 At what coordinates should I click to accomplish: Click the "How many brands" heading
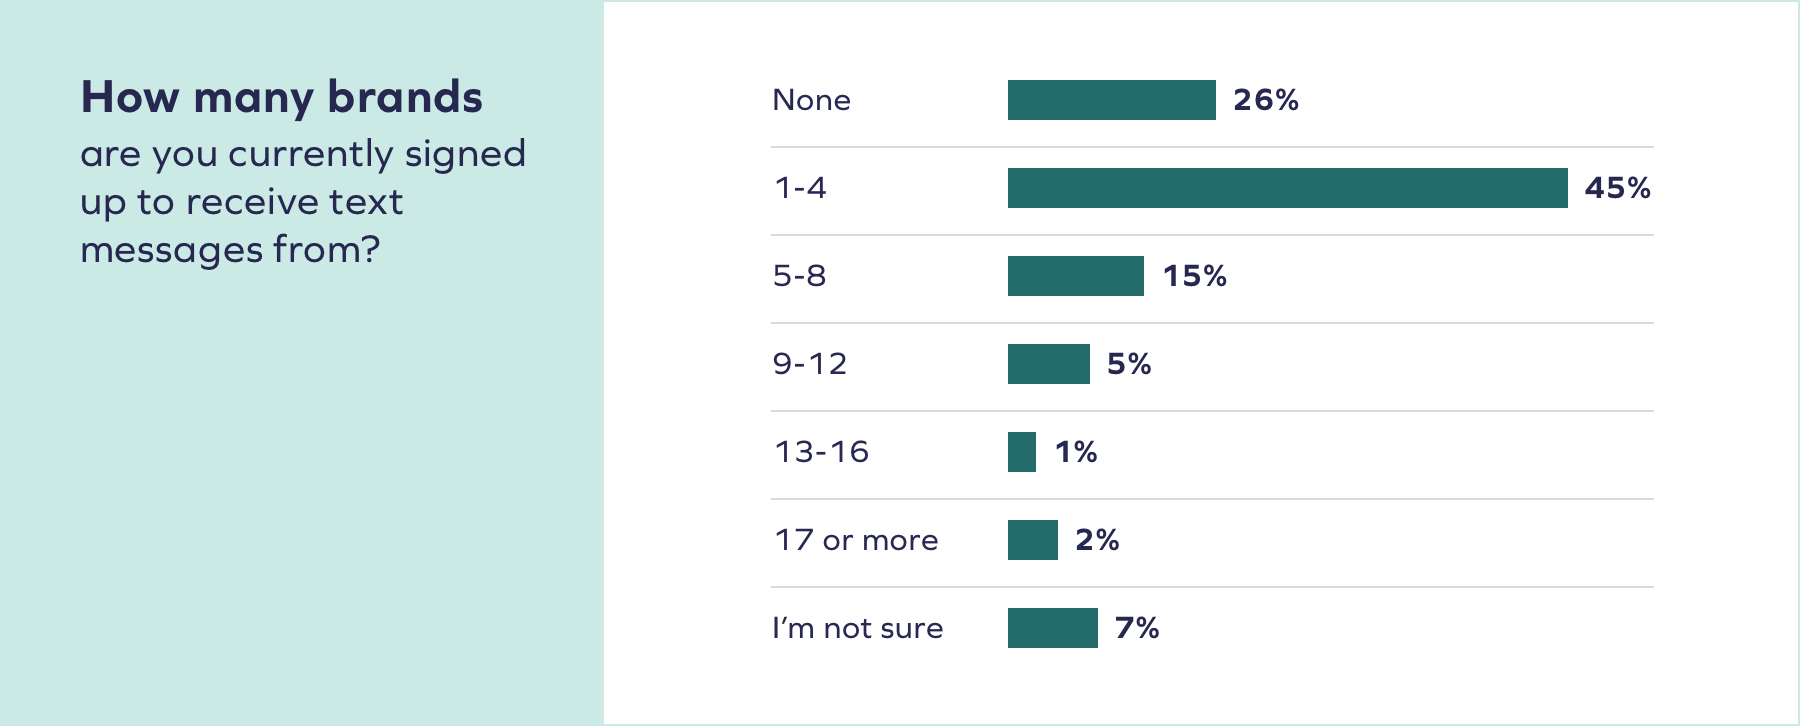pyautogui.click(x=281, y=98)
